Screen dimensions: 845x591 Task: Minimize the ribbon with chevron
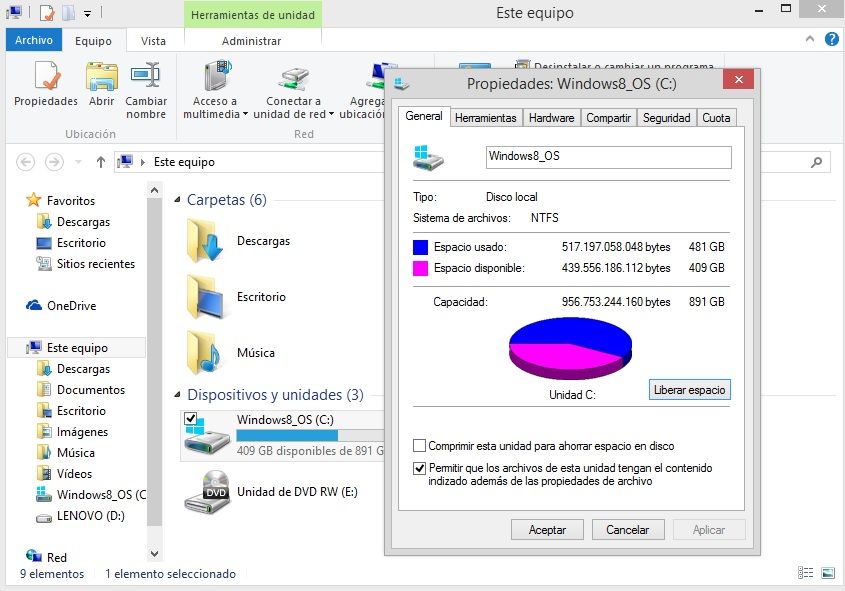tap(809, 39)
